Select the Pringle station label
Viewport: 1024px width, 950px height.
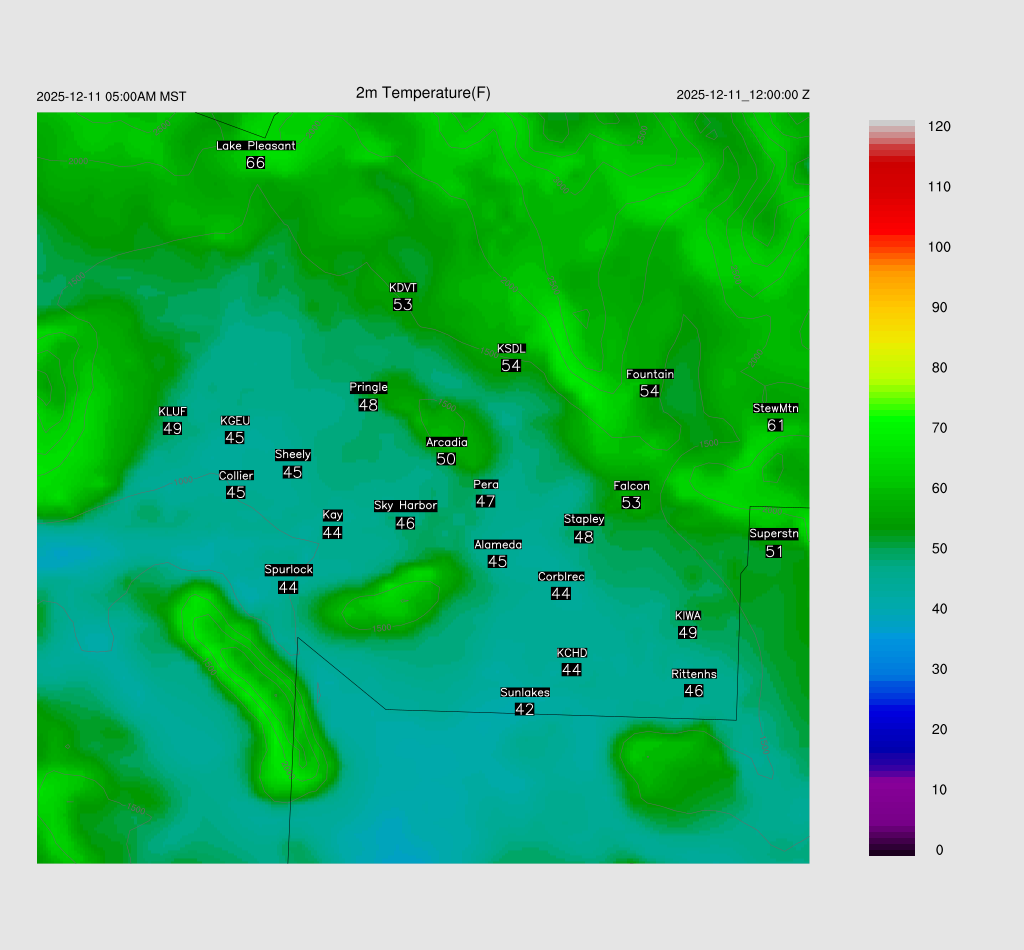(x=368, y=387)
